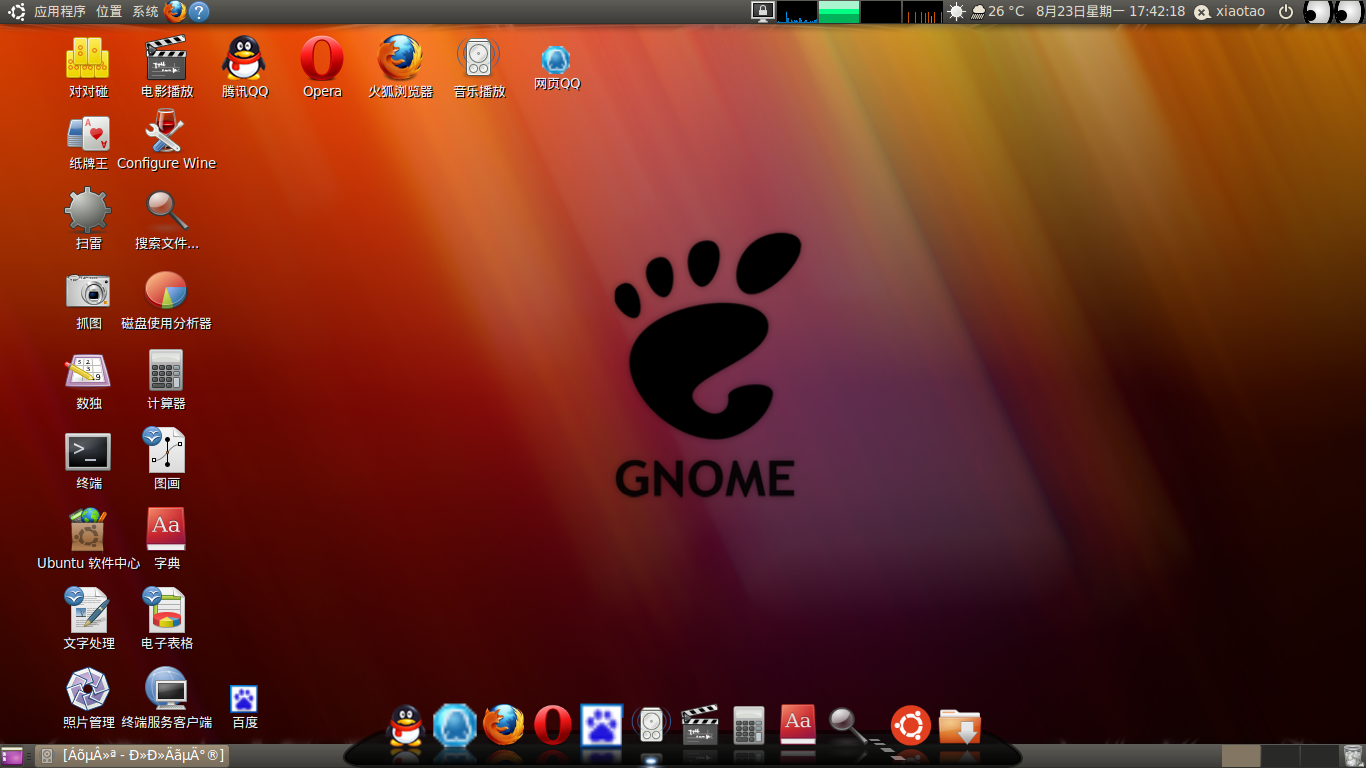Viewport: 1366px width, 768px height.
Task: Click the blue help question mark icon
Action: coord(199,12)
